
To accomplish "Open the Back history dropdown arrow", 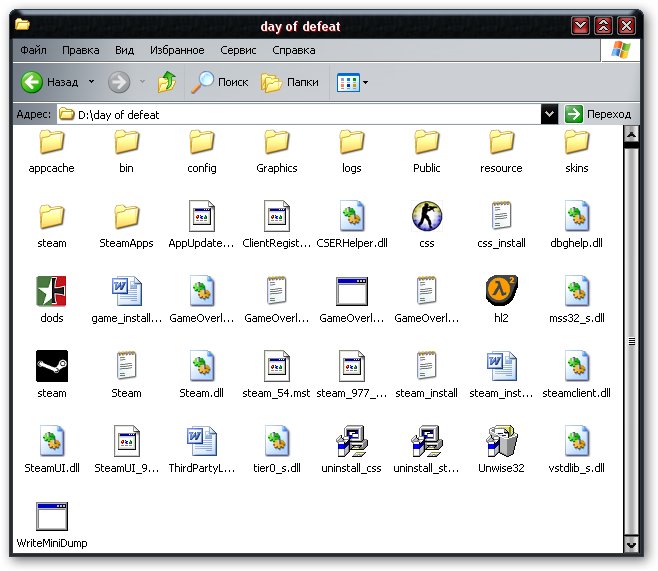I will [91, 82].
